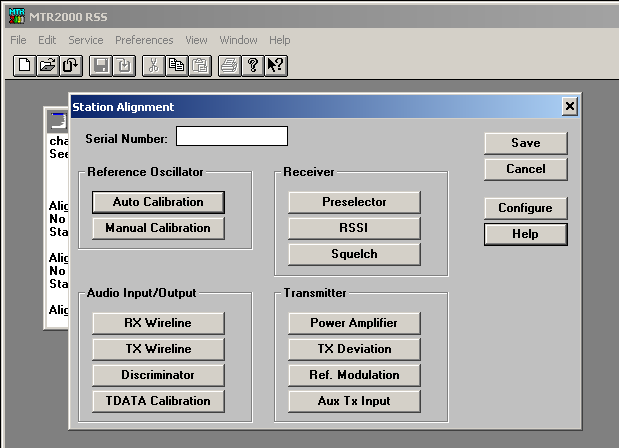This screenshot has width=619, height=448.
Task: Open the Ref. Modulation alignment
Action: [x=354, y=375]
